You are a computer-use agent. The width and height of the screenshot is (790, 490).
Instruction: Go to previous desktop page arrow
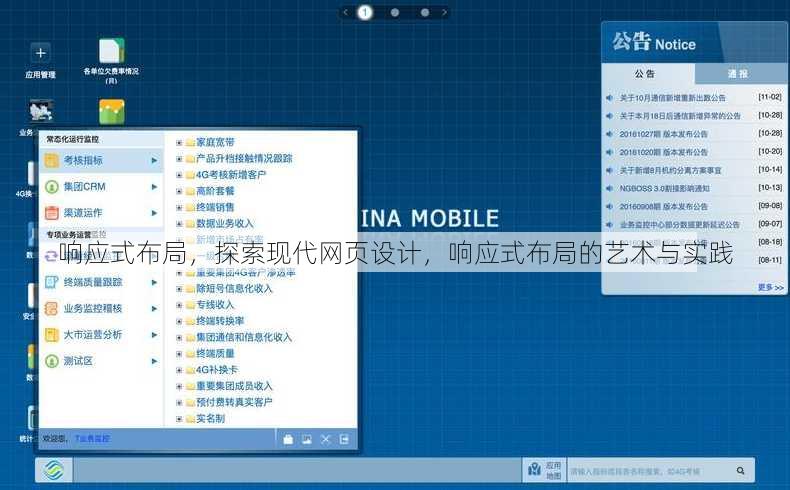pyautogui.click(x=346, y=12)
